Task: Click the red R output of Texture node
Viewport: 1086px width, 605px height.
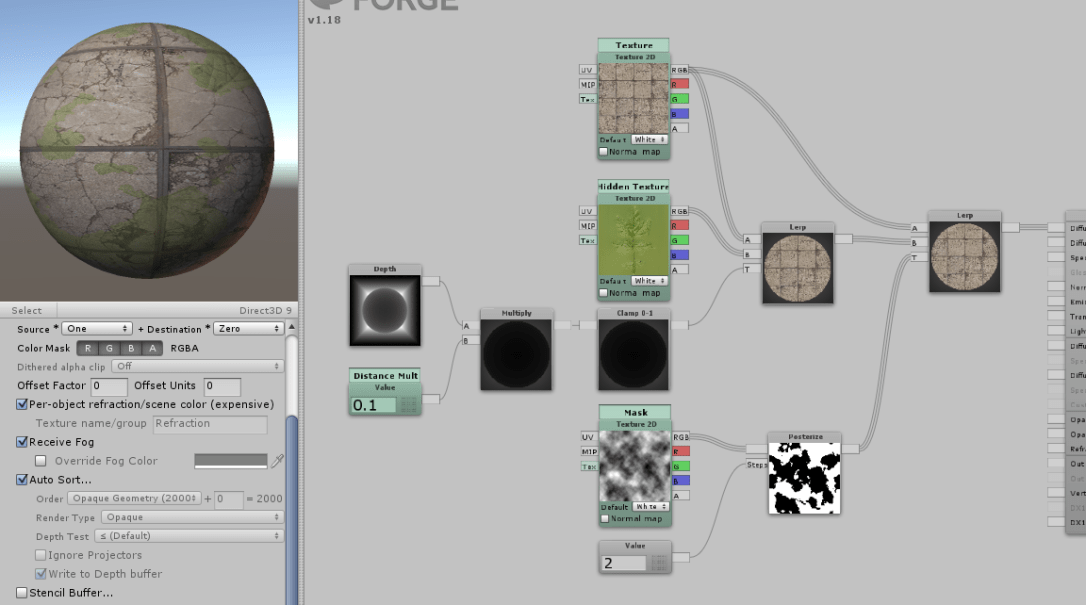Action: tap(680, 84)
